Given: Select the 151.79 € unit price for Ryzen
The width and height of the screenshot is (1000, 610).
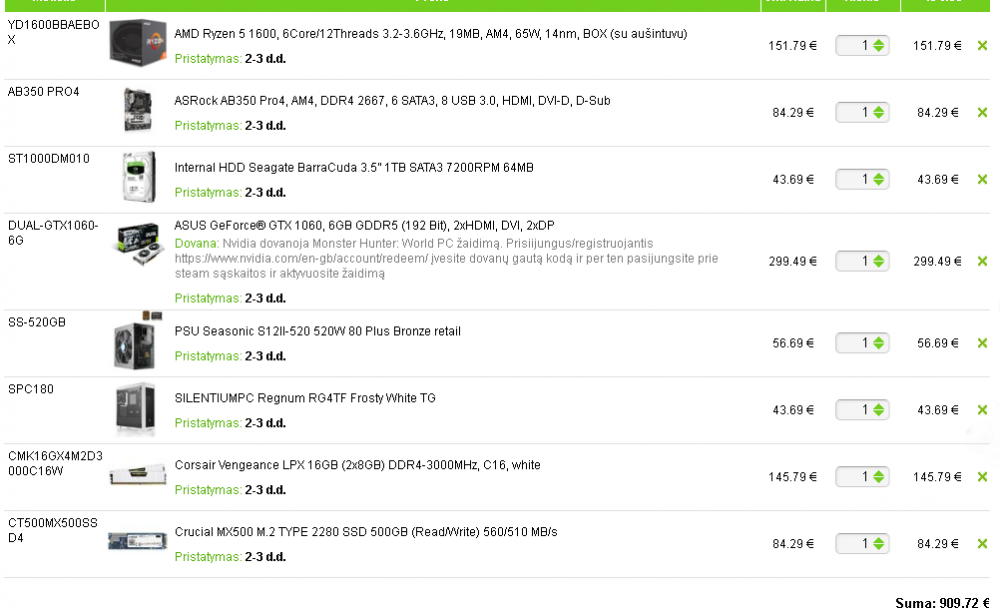Looking at the screenshot, I should (x=792, y=46).
